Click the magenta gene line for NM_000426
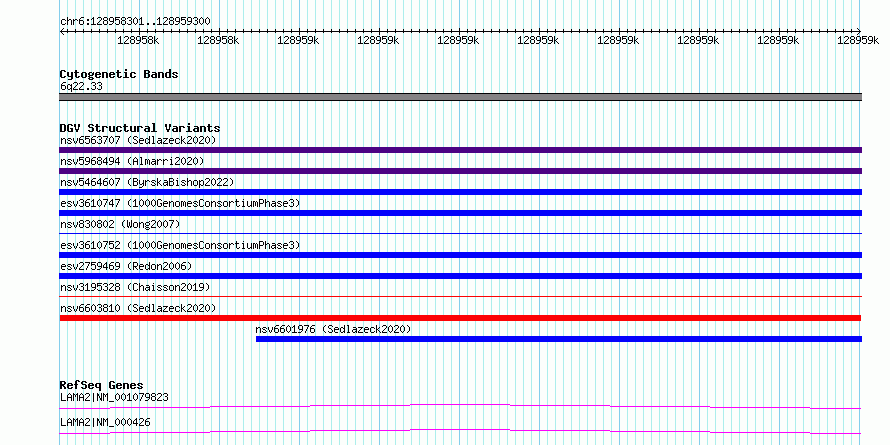890x445 pixels. pos(460,431)
